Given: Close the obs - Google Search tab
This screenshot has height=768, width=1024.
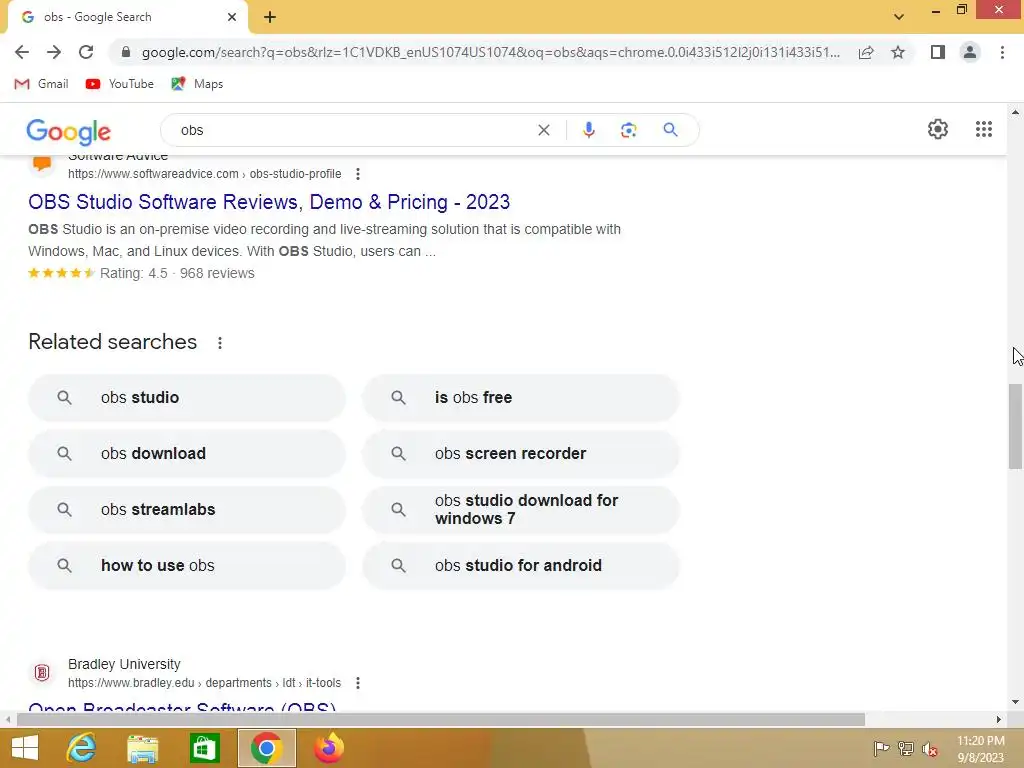Looking at the screenshot, I should [x=232, y=17].
